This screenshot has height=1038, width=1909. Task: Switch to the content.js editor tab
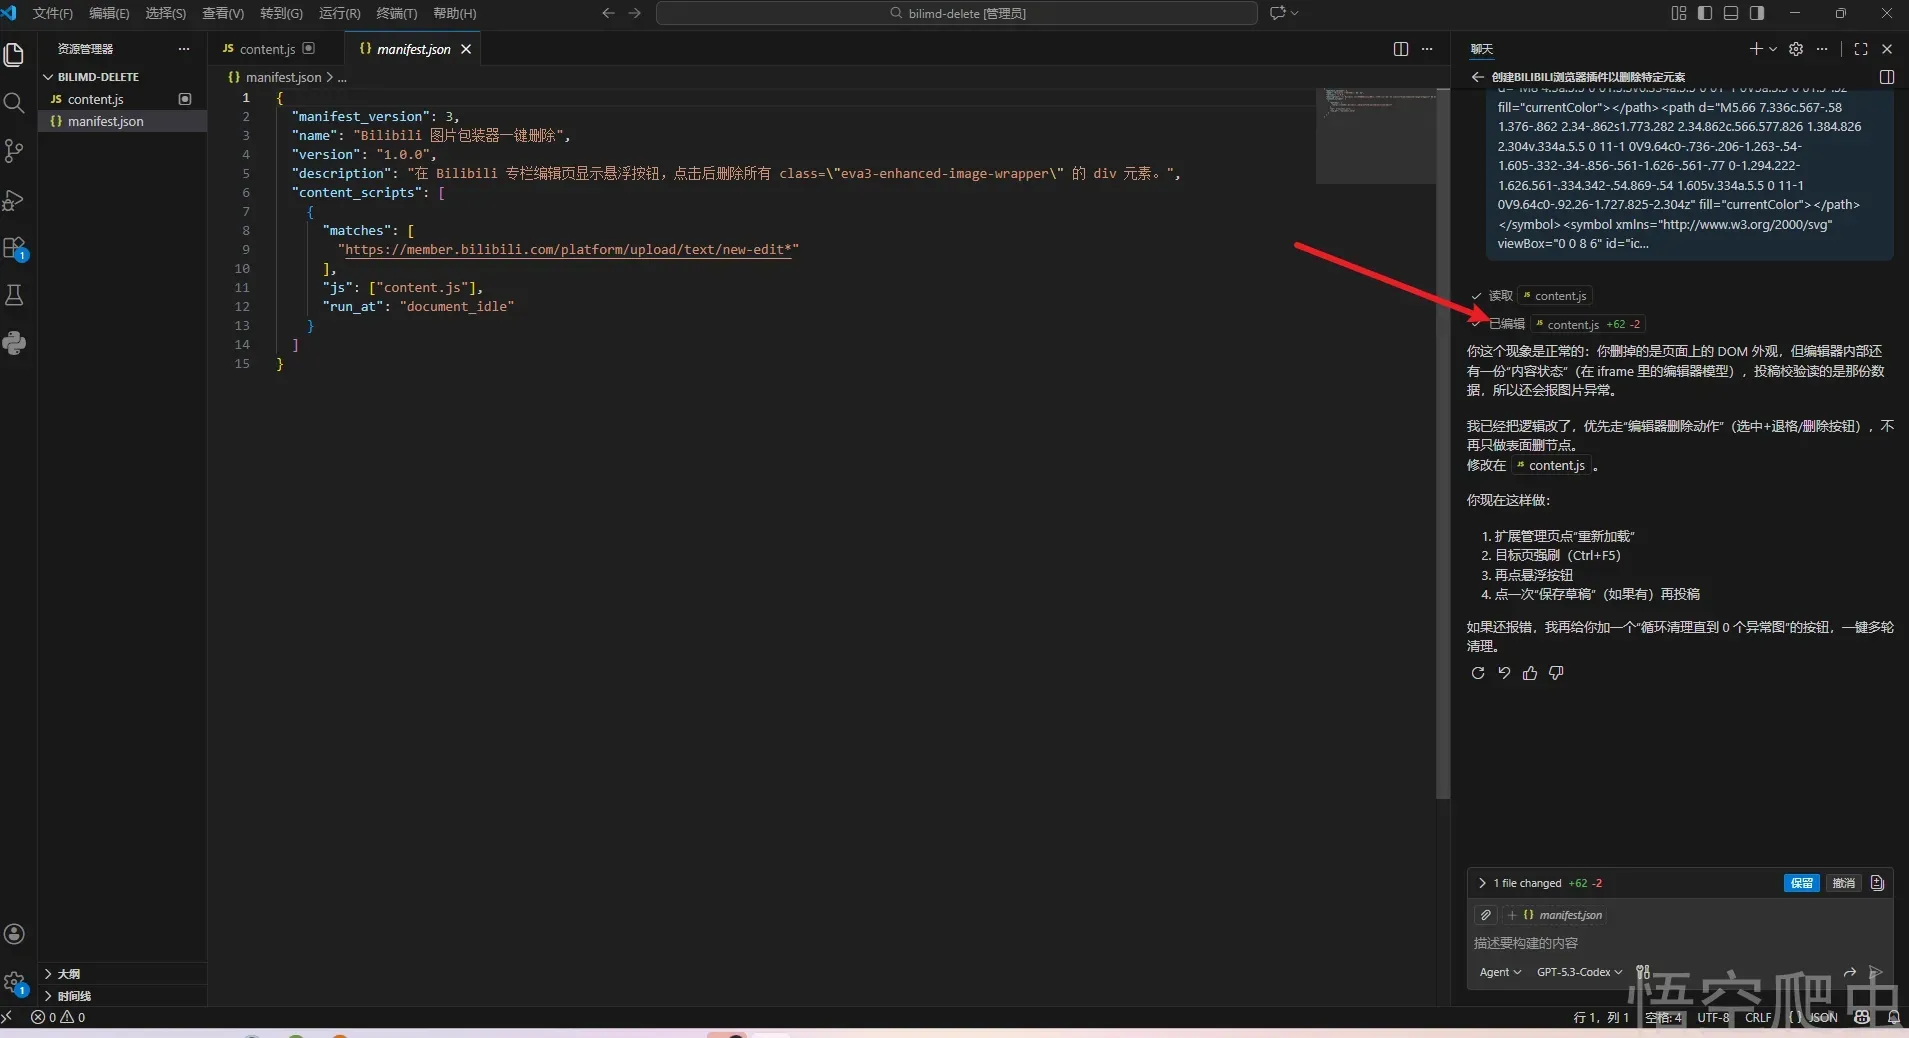[267, 49]
